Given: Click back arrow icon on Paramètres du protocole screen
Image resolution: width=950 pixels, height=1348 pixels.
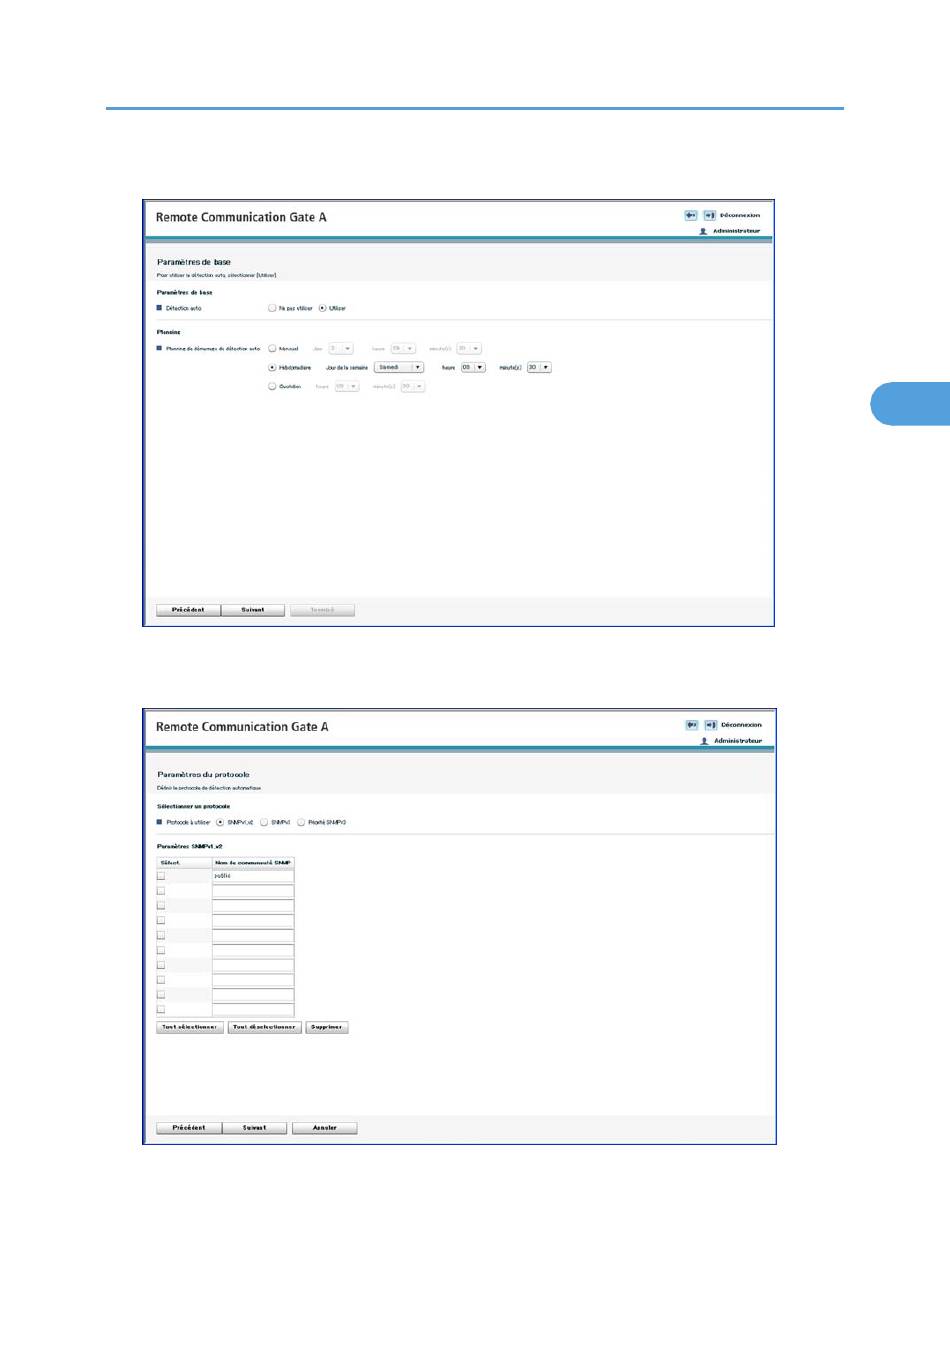Looking at the screenshot, I should [692, 725].
